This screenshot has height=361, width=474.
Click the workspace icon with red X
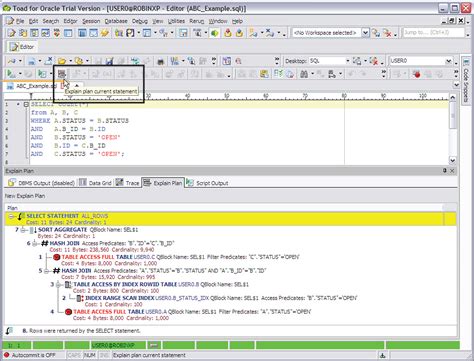click(x=387, y=33)
